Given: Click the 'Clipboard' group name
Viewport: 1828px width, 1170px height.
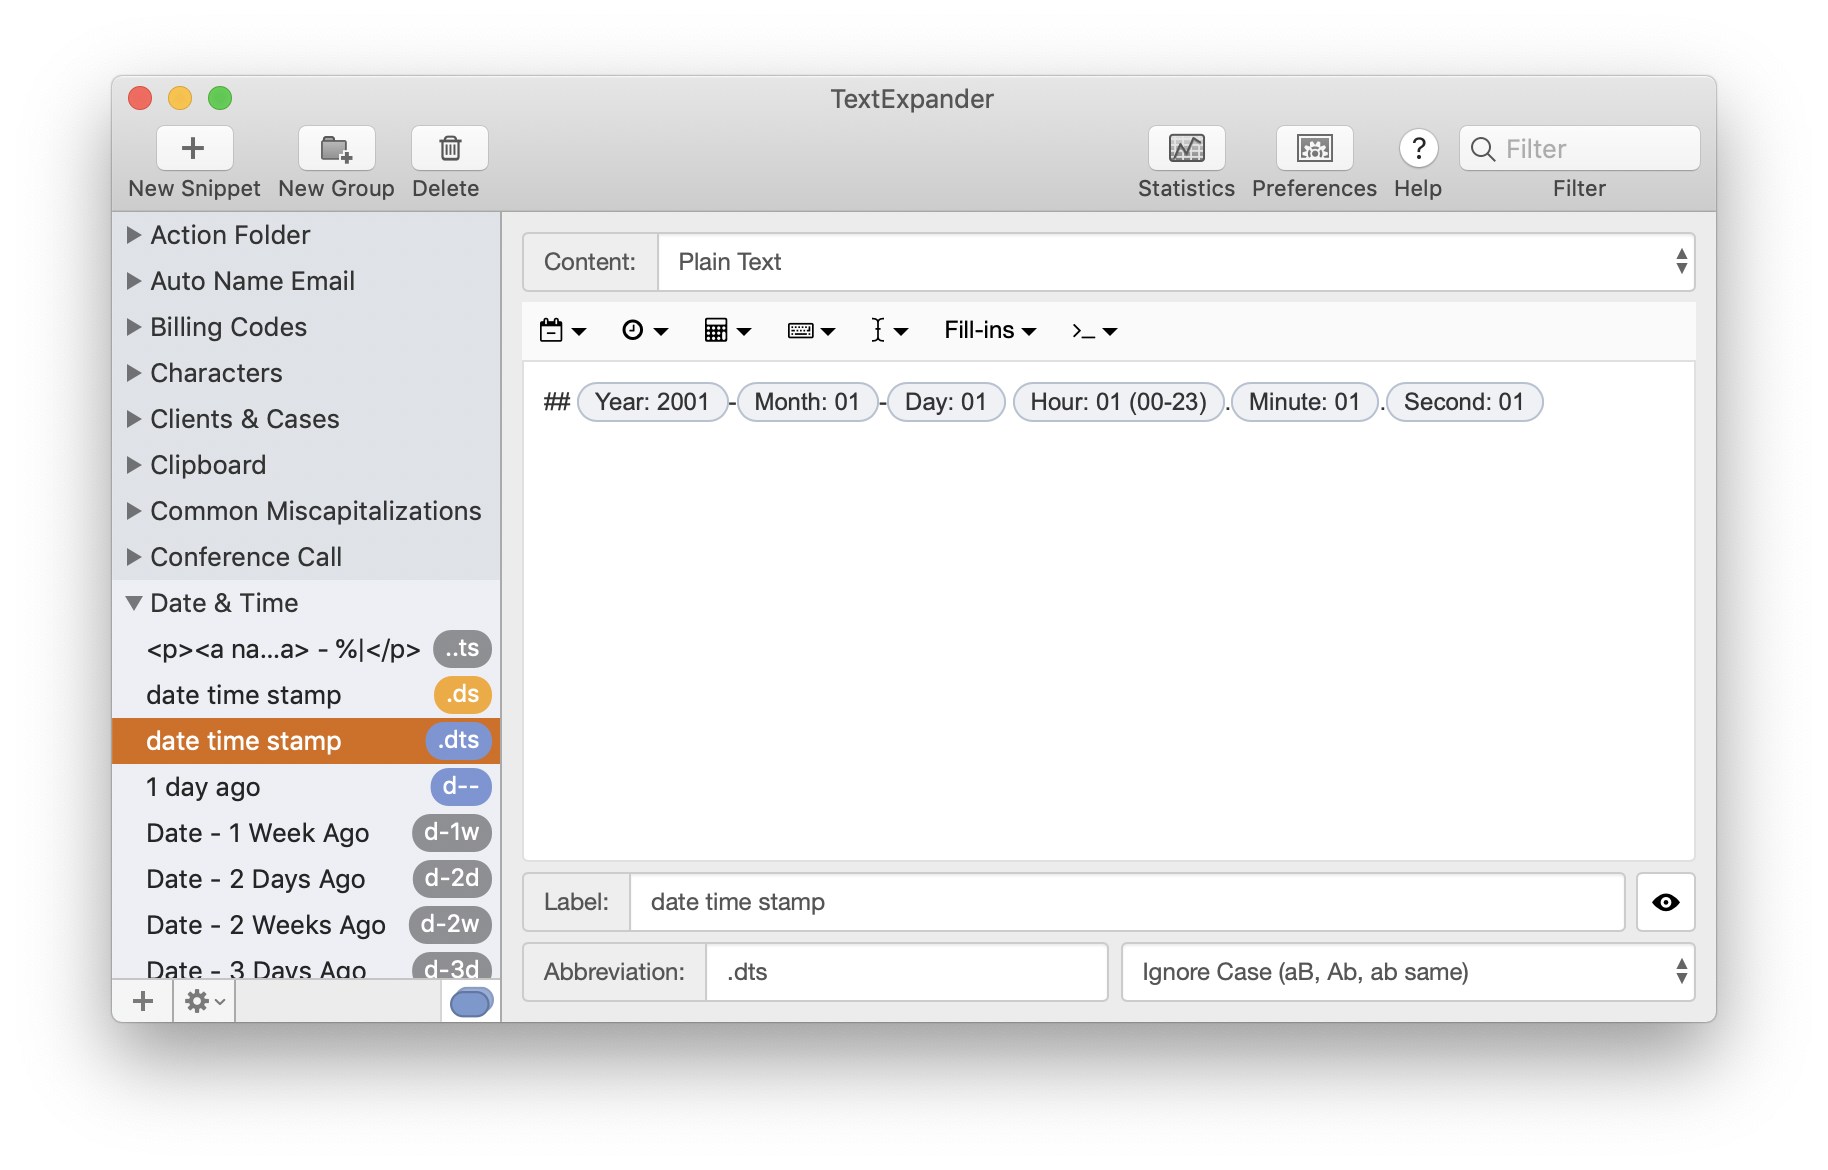Looking at the screenshot, I should click(x=208, y=465).
